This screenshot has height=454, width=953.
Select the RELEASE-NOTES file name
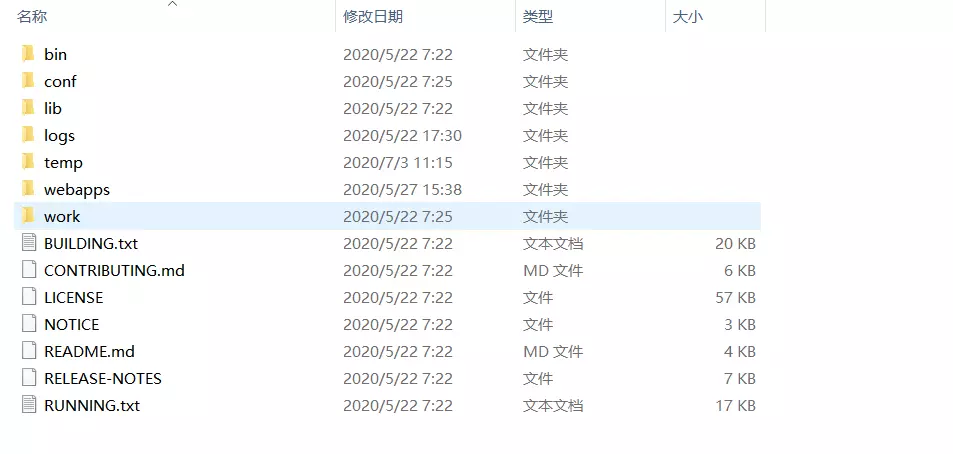103,379
